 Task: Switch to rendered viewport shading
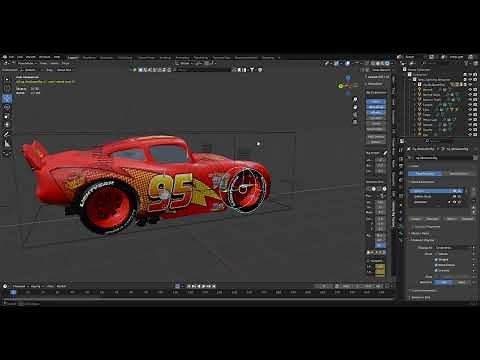pos(387,63)
